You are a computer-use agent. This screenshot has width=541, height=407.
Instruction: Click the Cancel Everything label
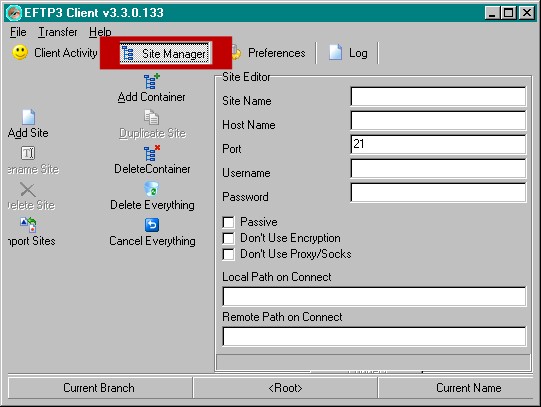click(152, 241)
